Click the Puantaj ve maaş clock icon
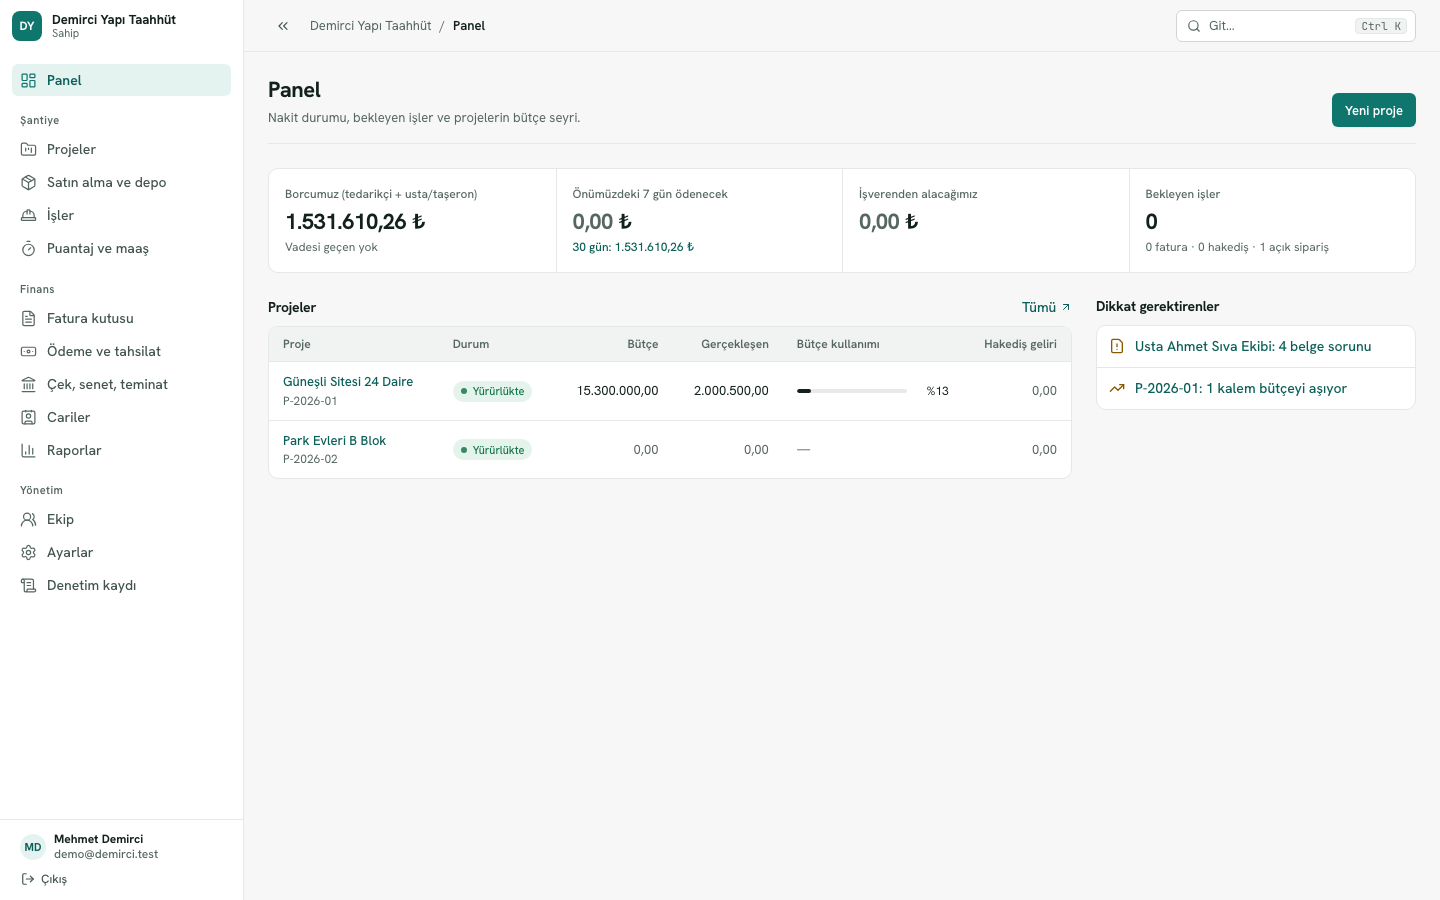1440x900 pixels. [x=29, y=248]
